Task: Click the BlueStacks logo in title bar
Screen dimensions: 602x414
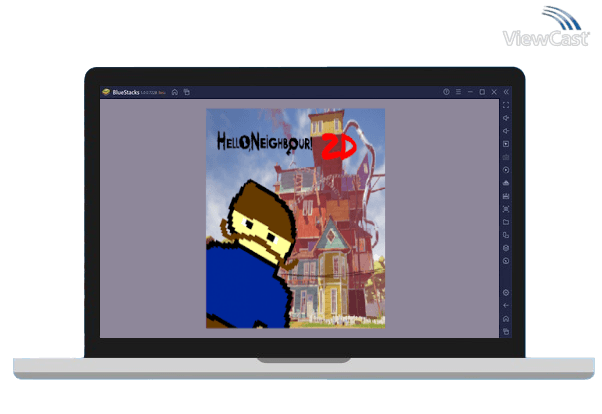Action: [106, 92]
